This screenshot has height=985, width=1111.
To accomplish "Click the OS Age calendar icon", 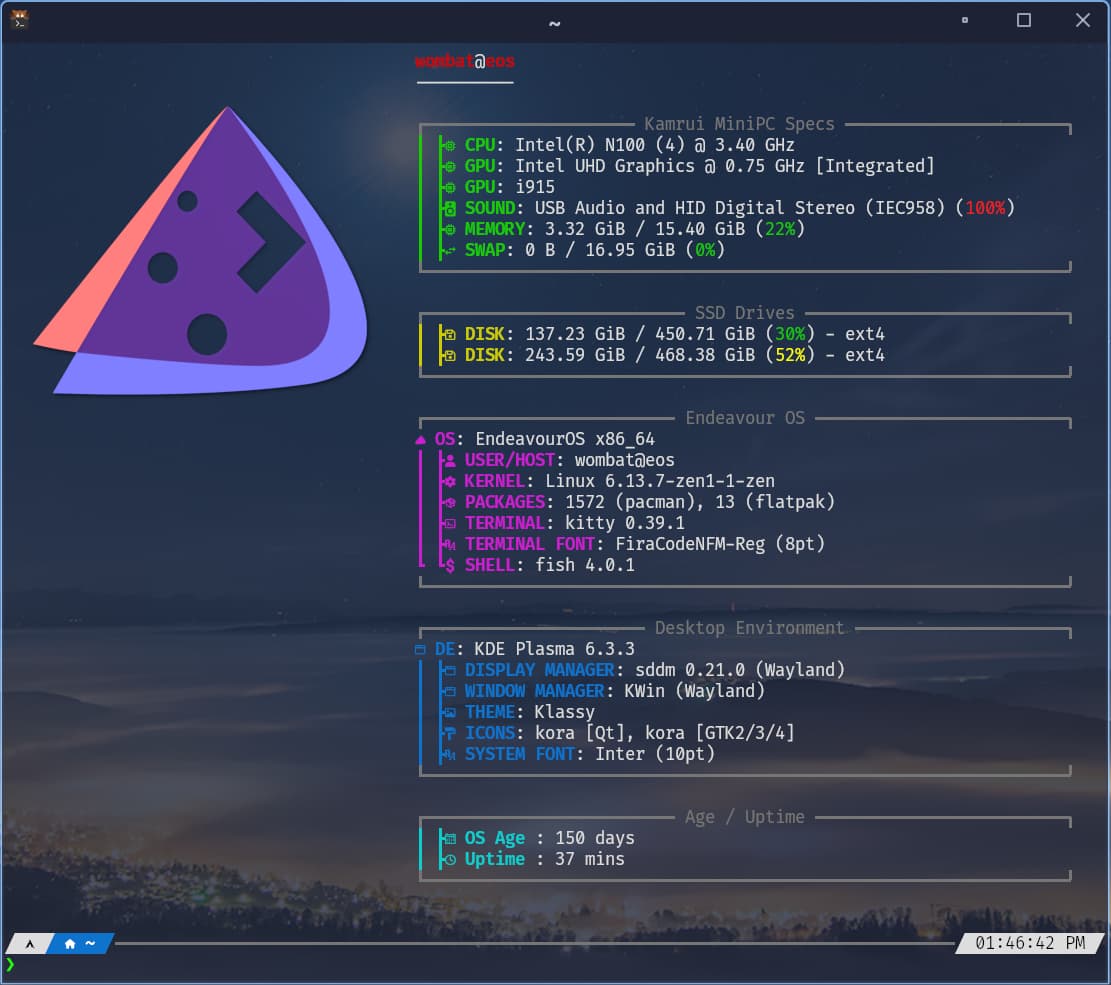I will click(449, 839).
